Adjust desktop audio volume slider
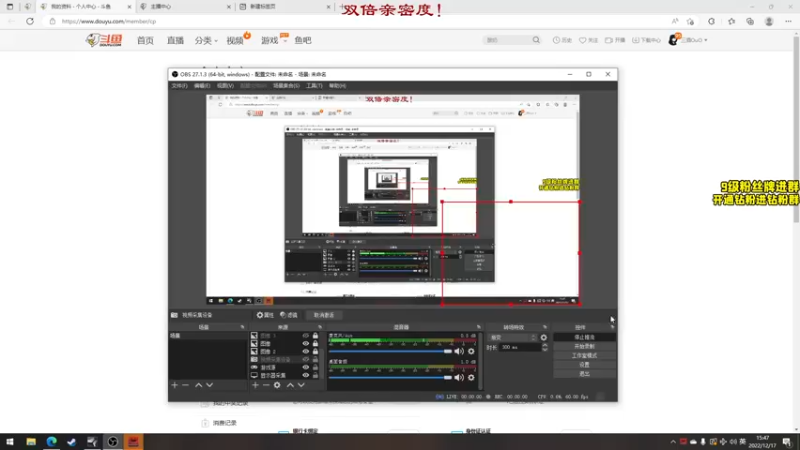 (x=390, y=378)
